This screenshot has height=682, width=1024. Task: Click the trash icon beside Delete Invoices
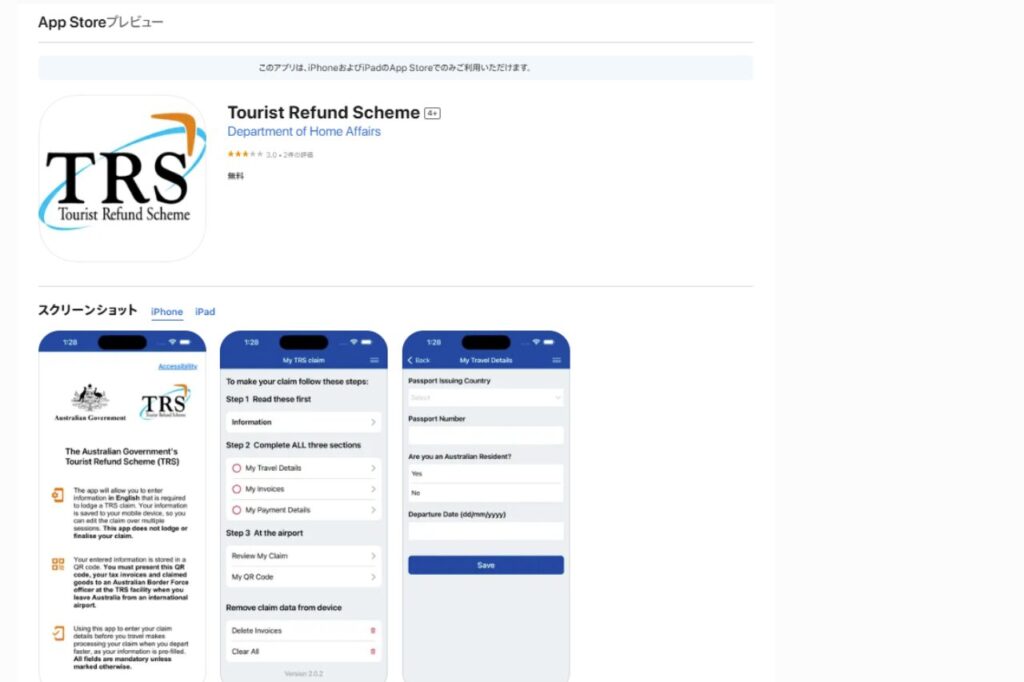click(x=373, y=630)
